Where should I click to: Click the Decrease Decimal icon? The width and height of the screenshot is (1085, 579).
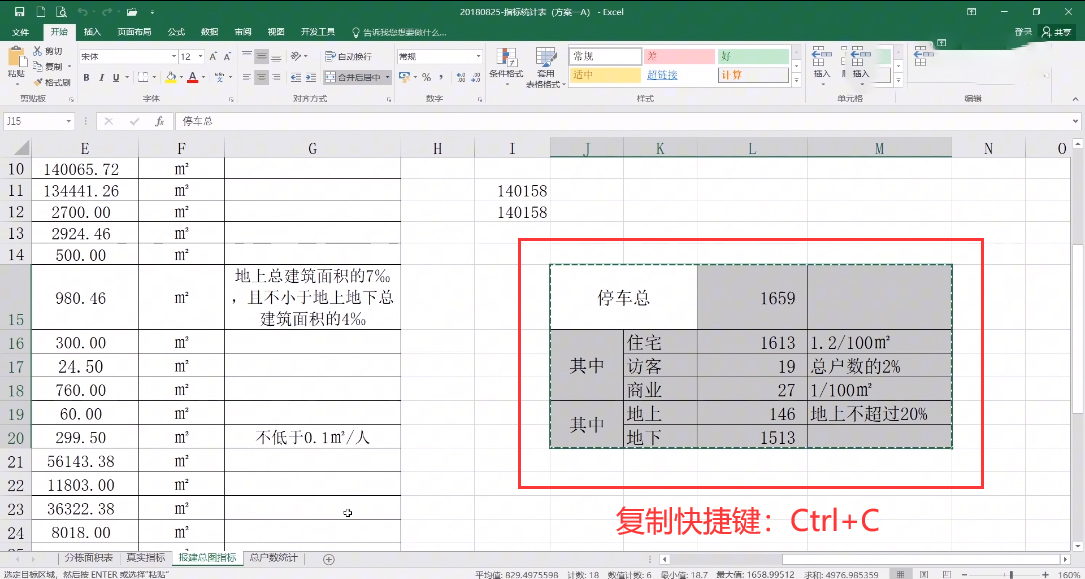point(475,77)
